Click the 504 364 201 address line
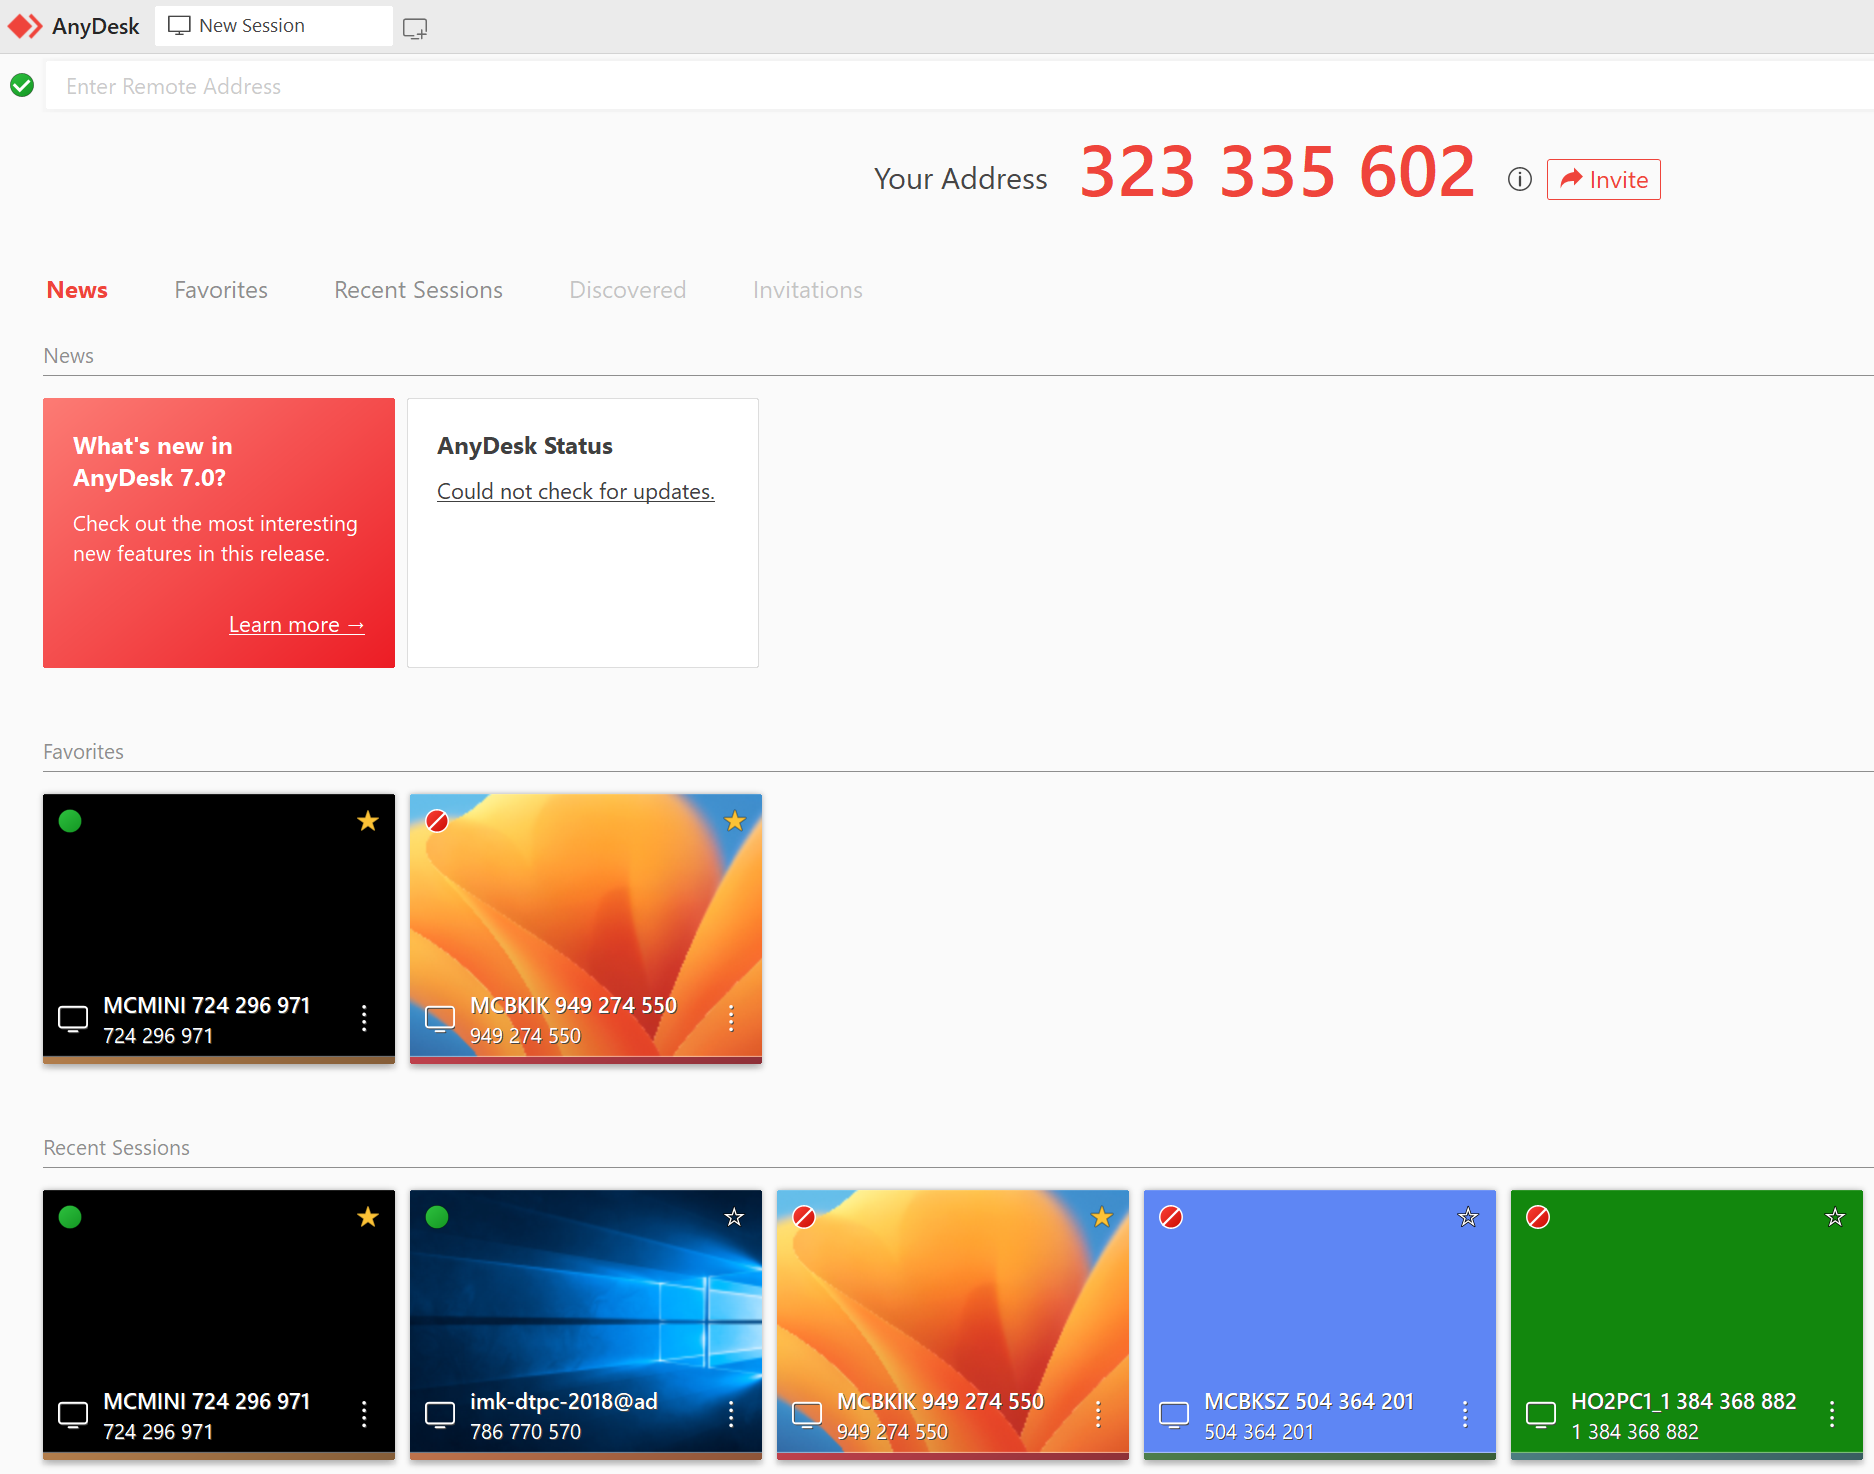The width and height of the screenshot is (1874, 1474). 1259,1432
